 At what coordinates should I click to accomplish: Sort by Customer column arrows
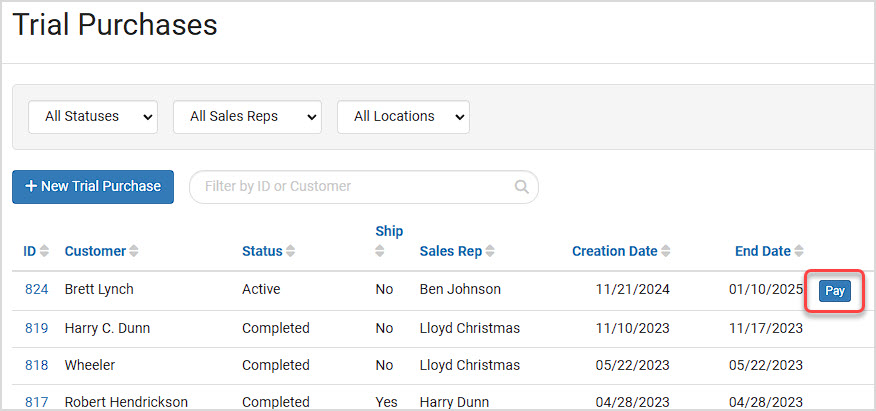point(133,251)
